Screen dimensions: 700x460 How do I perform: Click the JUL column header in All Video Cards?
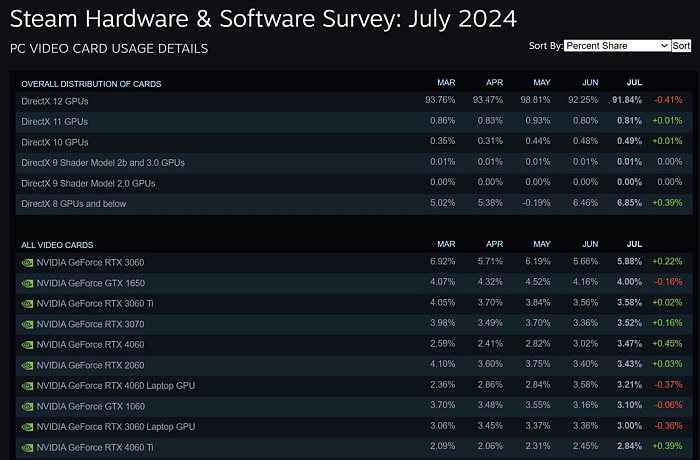tap(634, 244)
